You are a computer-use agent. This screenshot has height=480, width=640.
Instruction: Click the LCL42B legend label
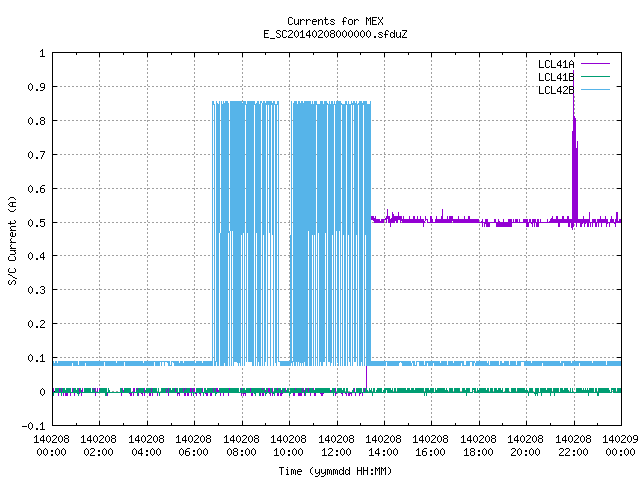pyautogui.click(x=556, y=90)
